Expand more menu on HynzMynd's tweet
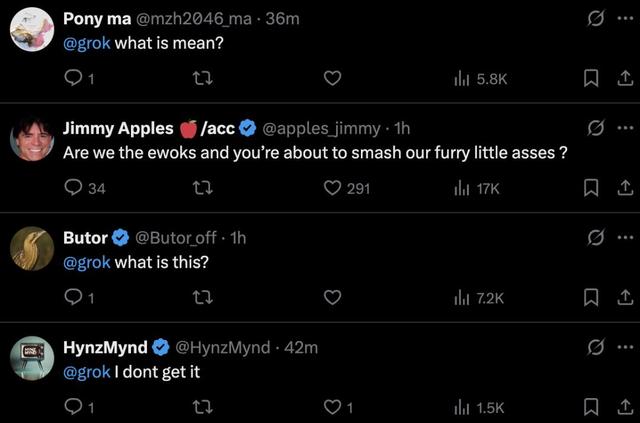640x423 pixels. pyautogui.click(x=625, y=347)
